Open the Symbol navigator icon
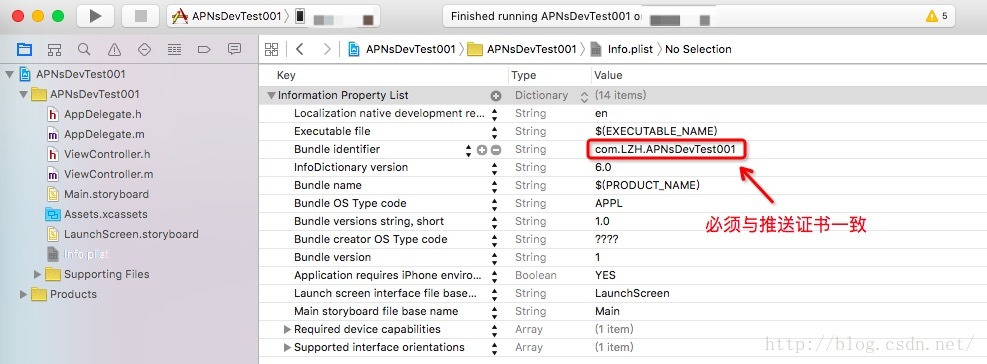 point(55,49)
